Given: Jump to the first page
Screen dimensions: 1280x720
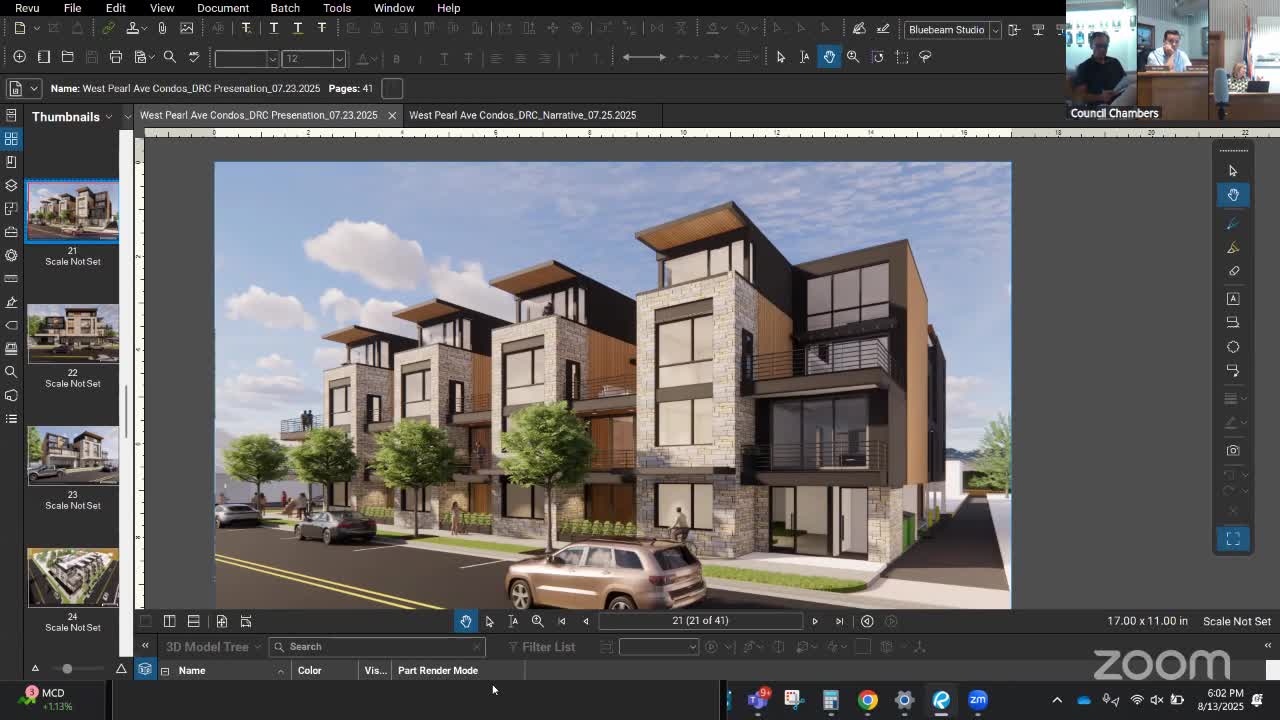Looking at the screenshot, I should [x=562, y=621].
